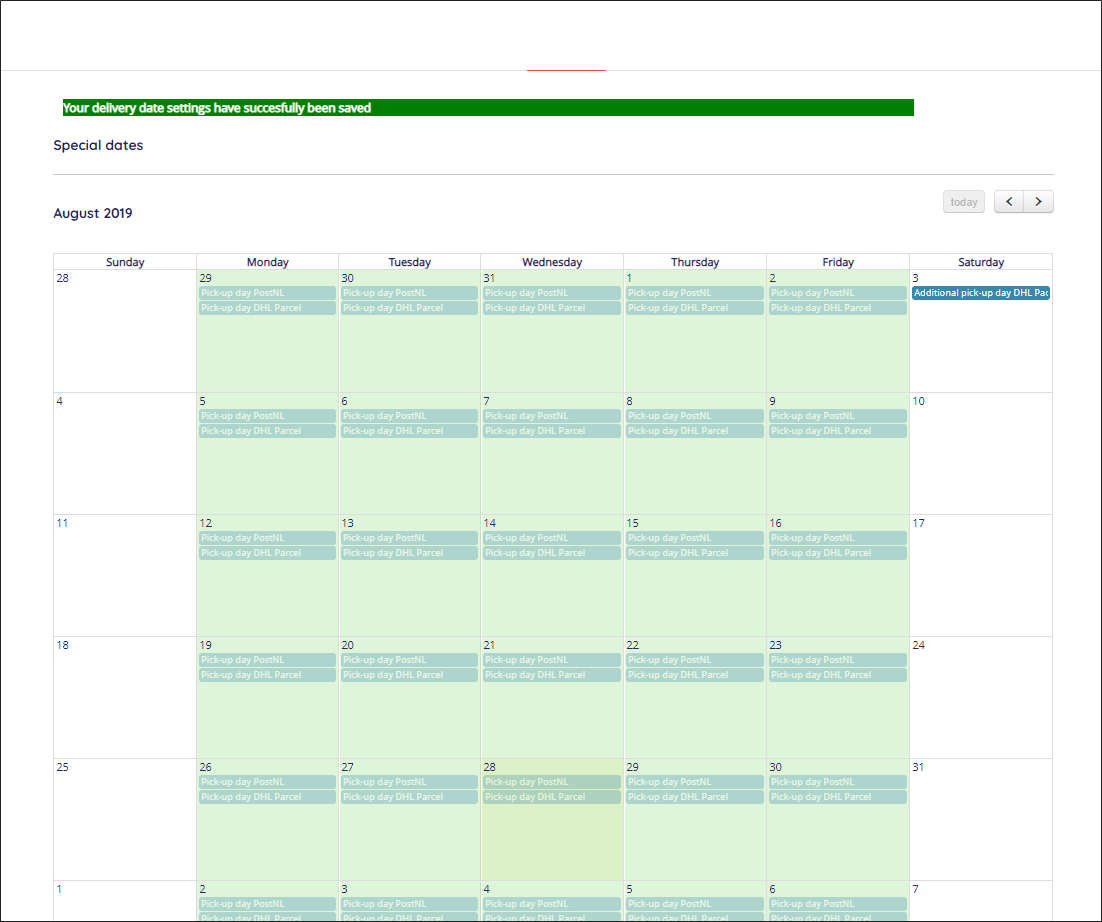Select Pick-up day PostNL on Wednesday August 21

[x=552, y=660]
